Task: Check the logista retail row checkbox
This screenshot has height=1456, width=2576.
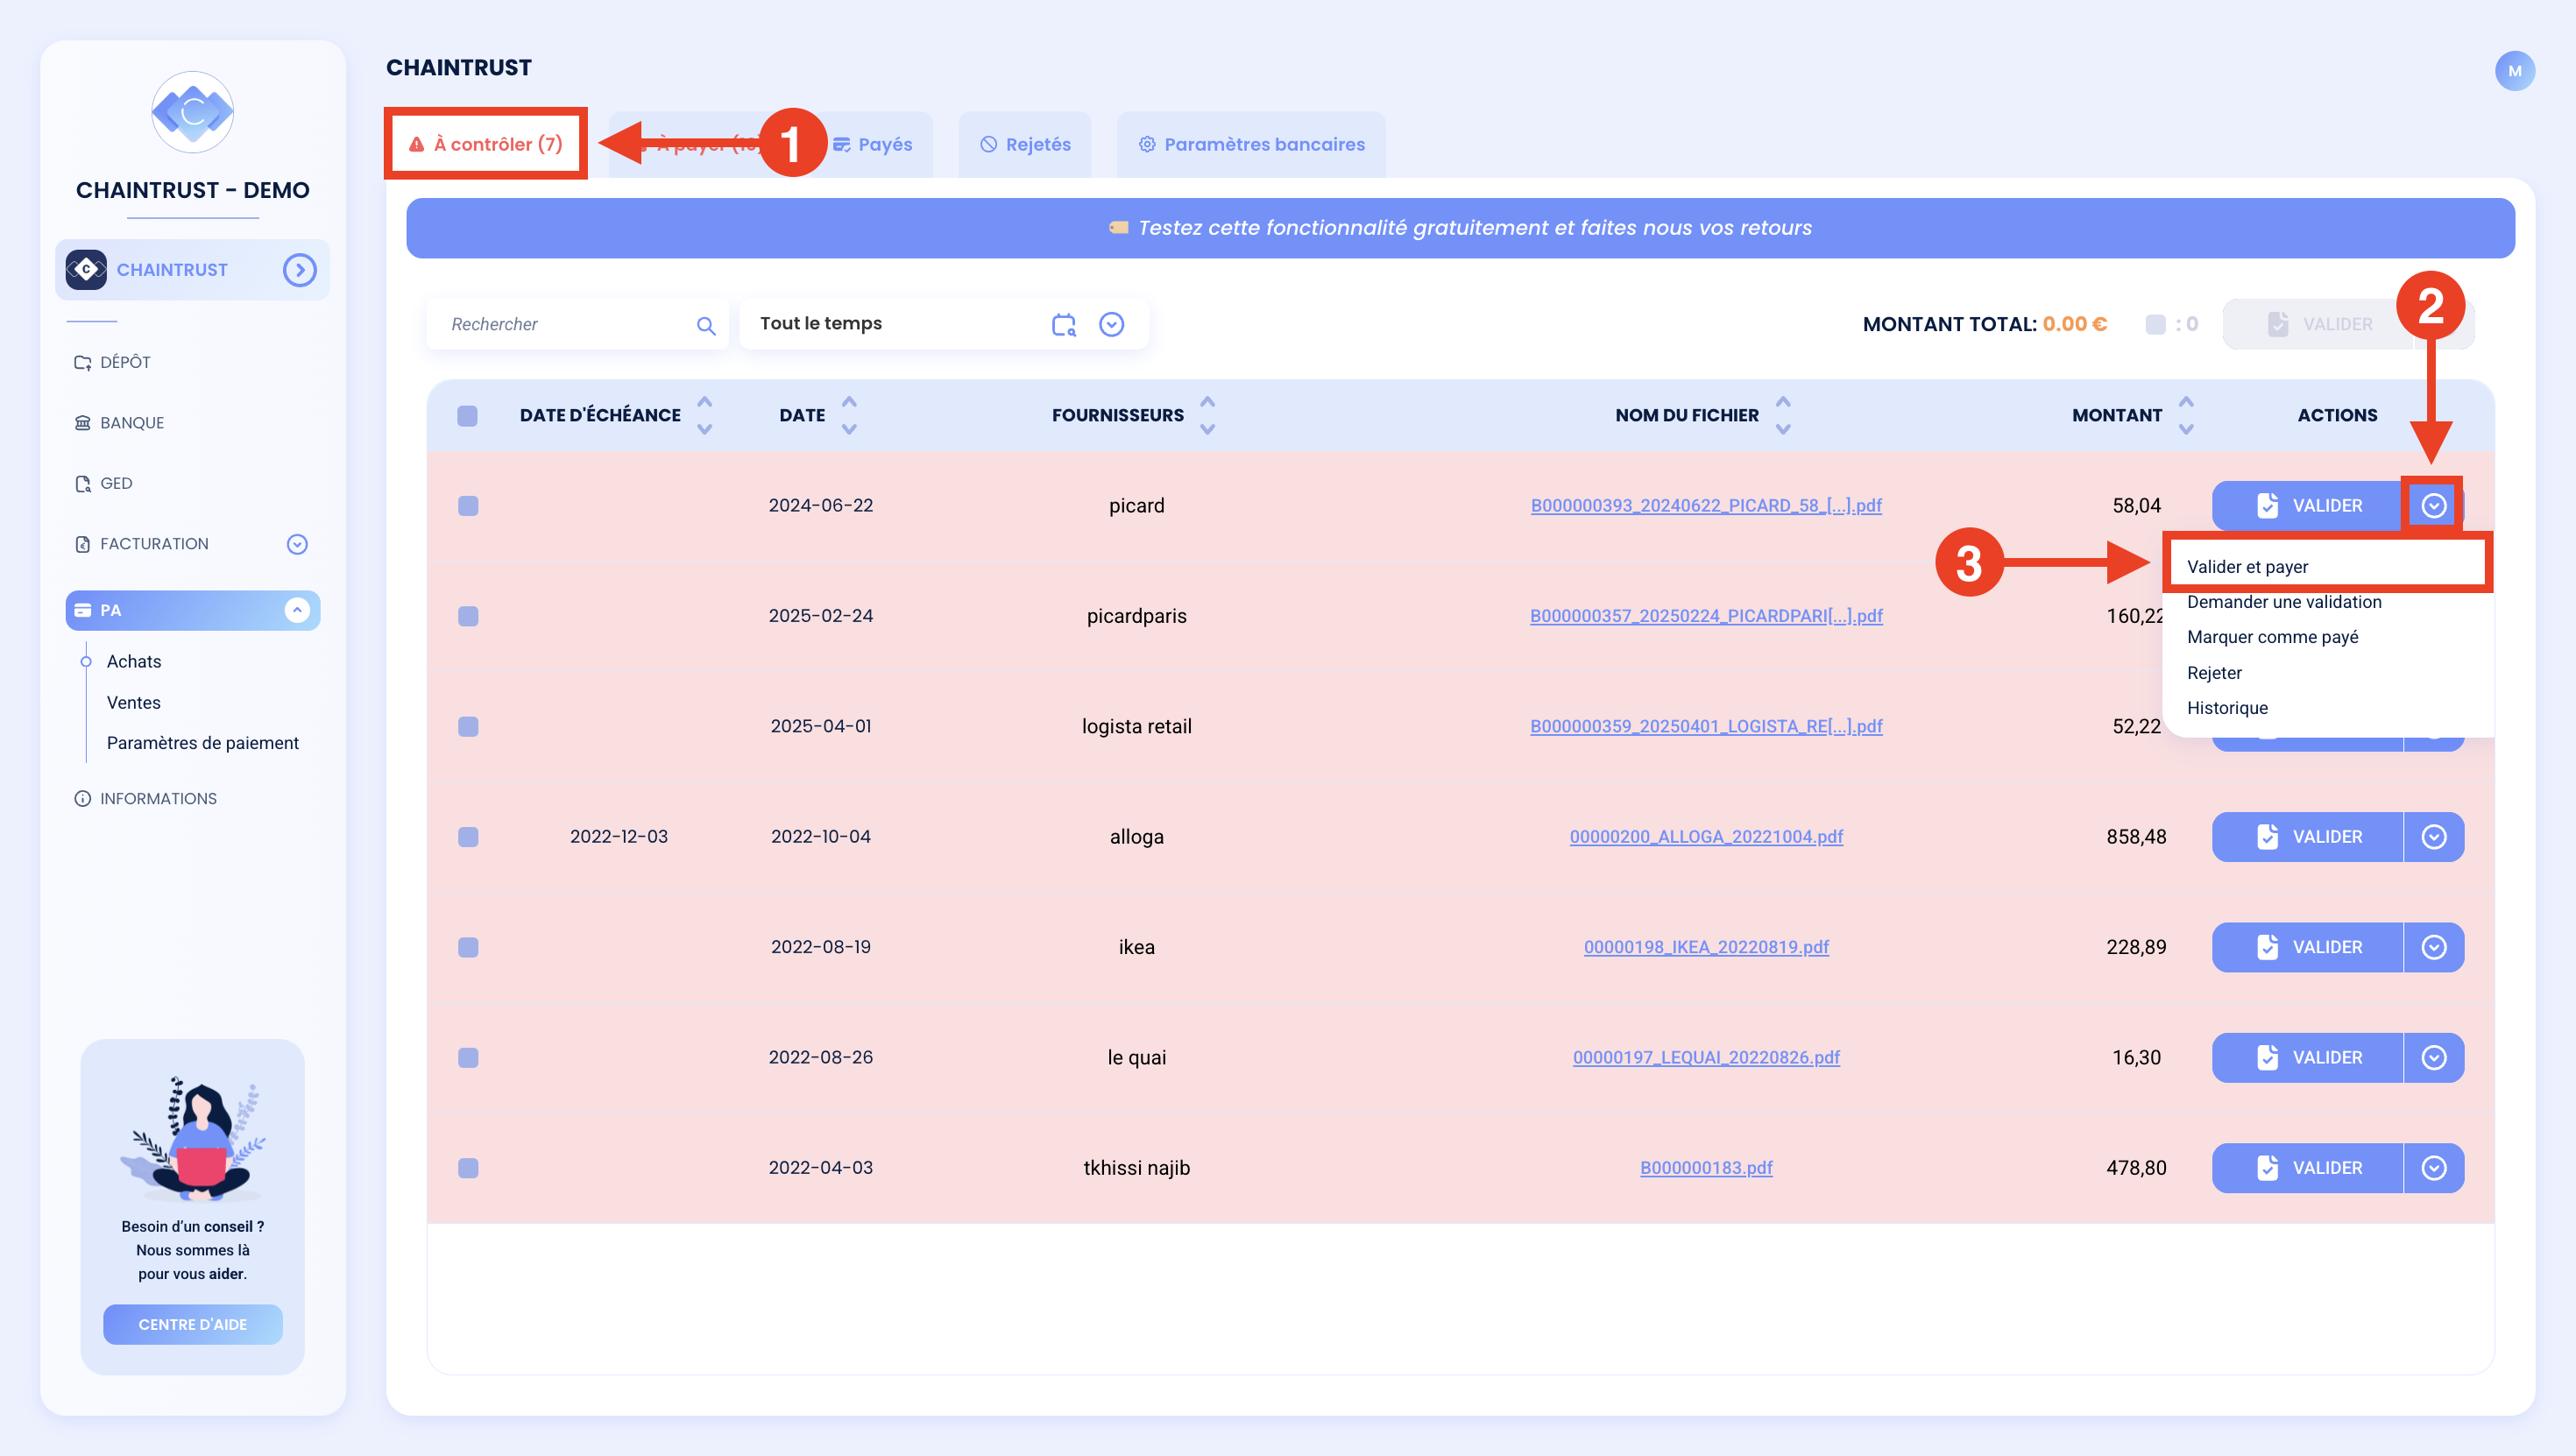Action: [468, 726]
